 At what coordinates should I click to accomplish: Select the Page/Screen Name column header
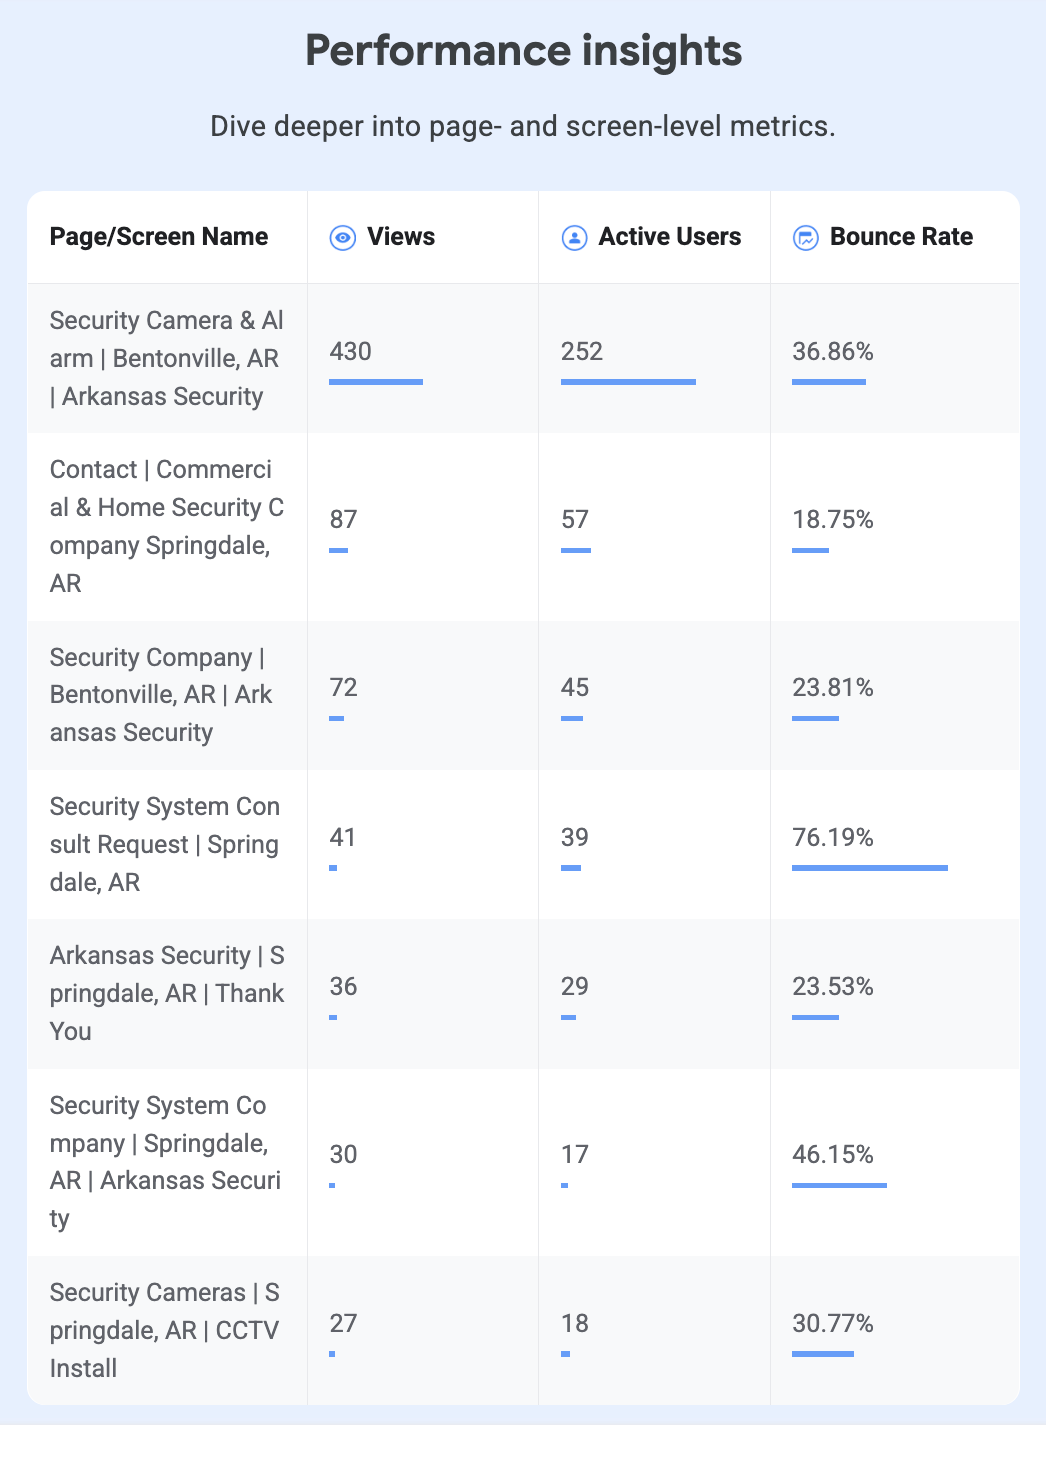coord(159,237)
